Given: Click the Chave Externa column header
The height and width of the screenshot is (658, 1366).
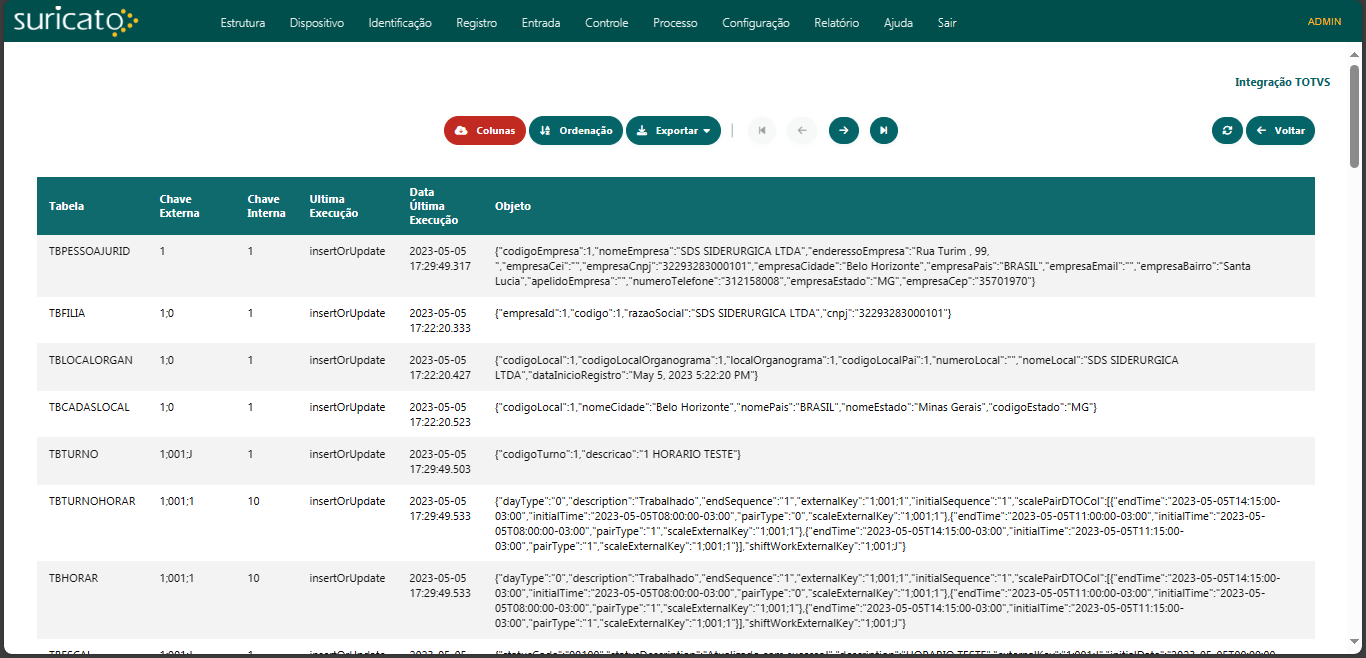Looking at the screenshot, I should click(x=179, y=206).
